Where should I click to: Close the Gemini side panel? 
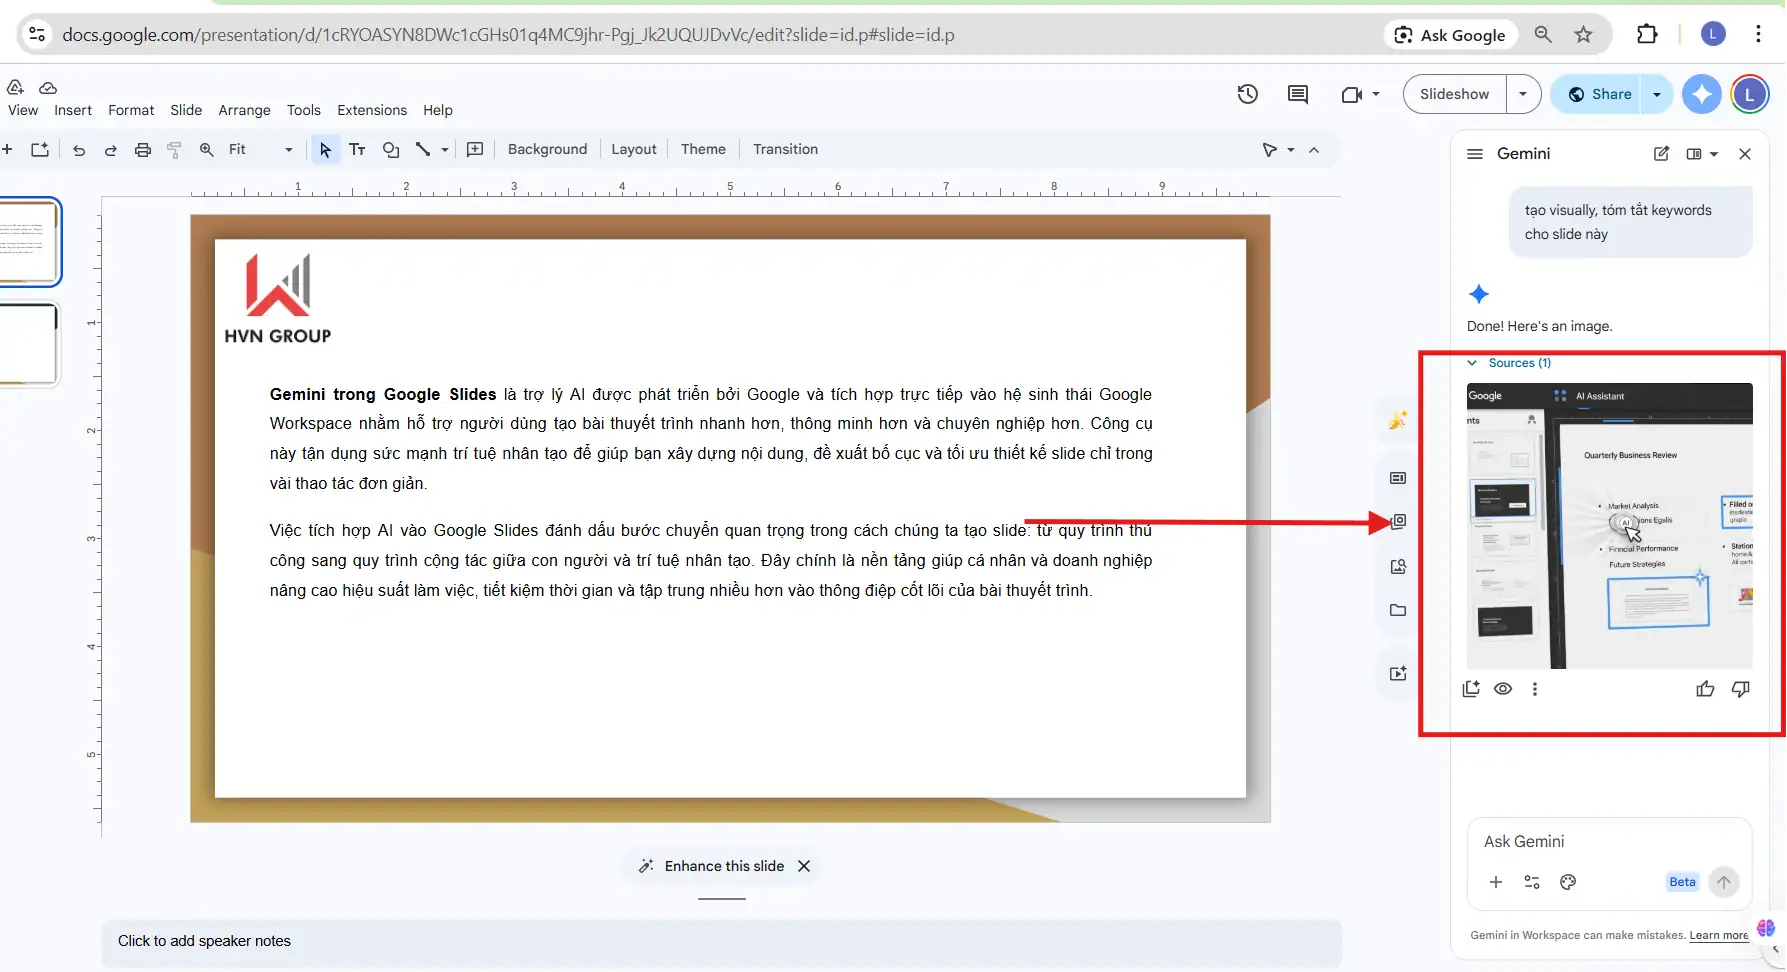click(x=1745, y=154)
